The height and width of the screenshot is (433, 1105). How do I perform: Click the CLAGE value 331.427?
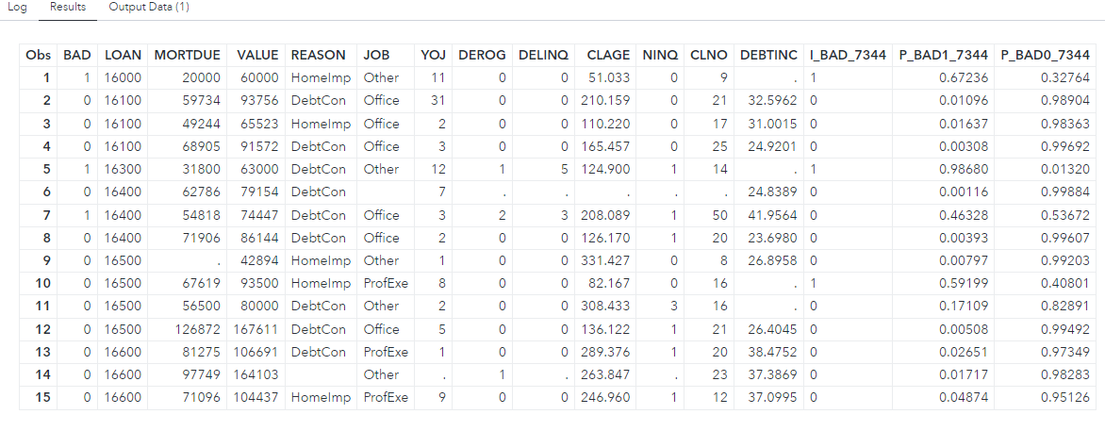pos(608,261)
